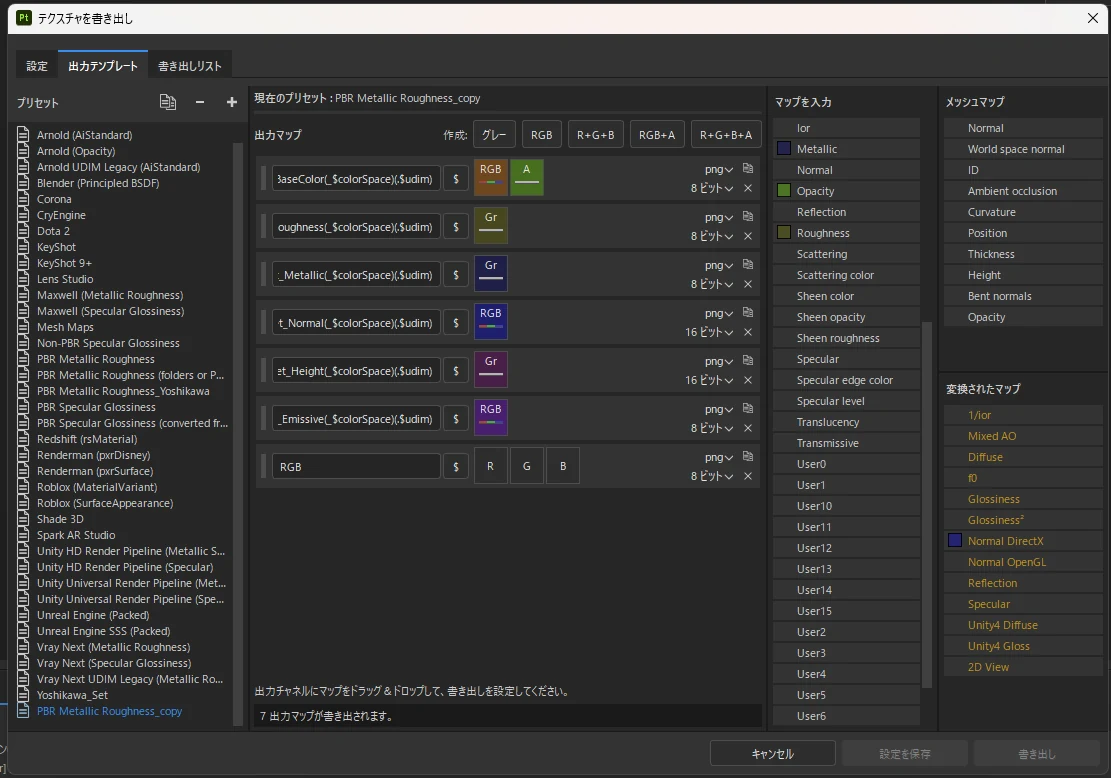Viewport: 1111px width, 778px height.
Task: Select RGB channel slot of Normal map
Action: [490, 322]
